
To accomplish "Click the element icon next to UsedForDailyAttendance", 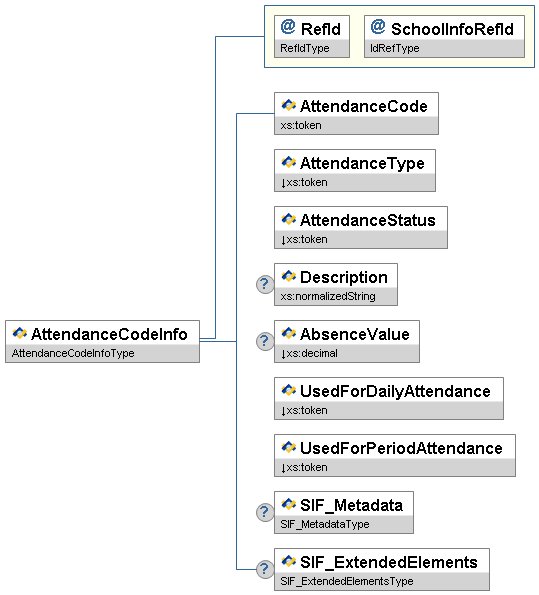I will 288,390.
